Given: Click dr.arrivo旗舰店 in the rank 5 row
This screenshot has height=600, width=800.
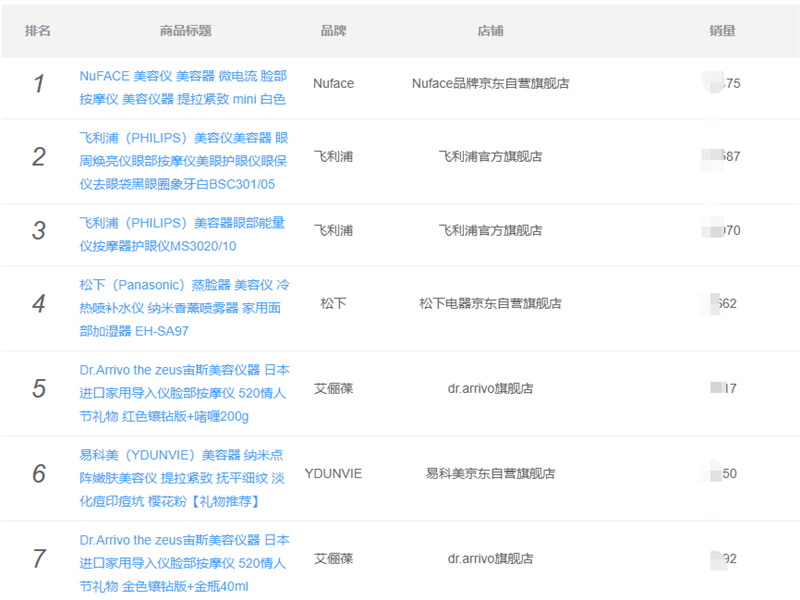Looking at the screenshot, I should 490,389.
